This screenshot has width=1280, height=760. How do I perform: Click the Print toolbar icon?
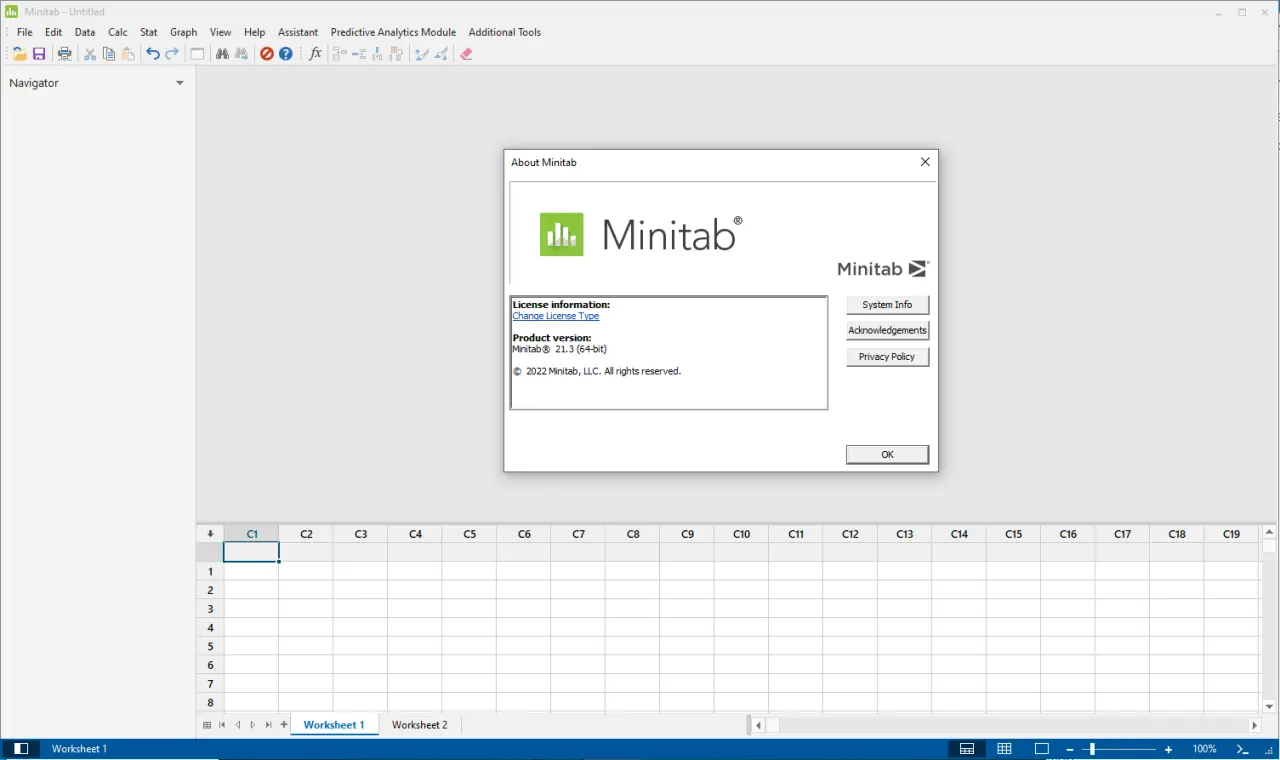point(65,54)
